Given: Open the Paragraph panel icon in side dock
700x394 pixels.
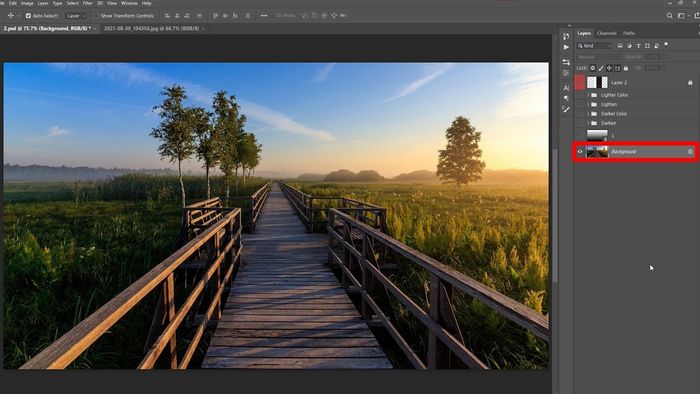Looking at the screenshot, I should pyautogui.click(x=566, y=98).
